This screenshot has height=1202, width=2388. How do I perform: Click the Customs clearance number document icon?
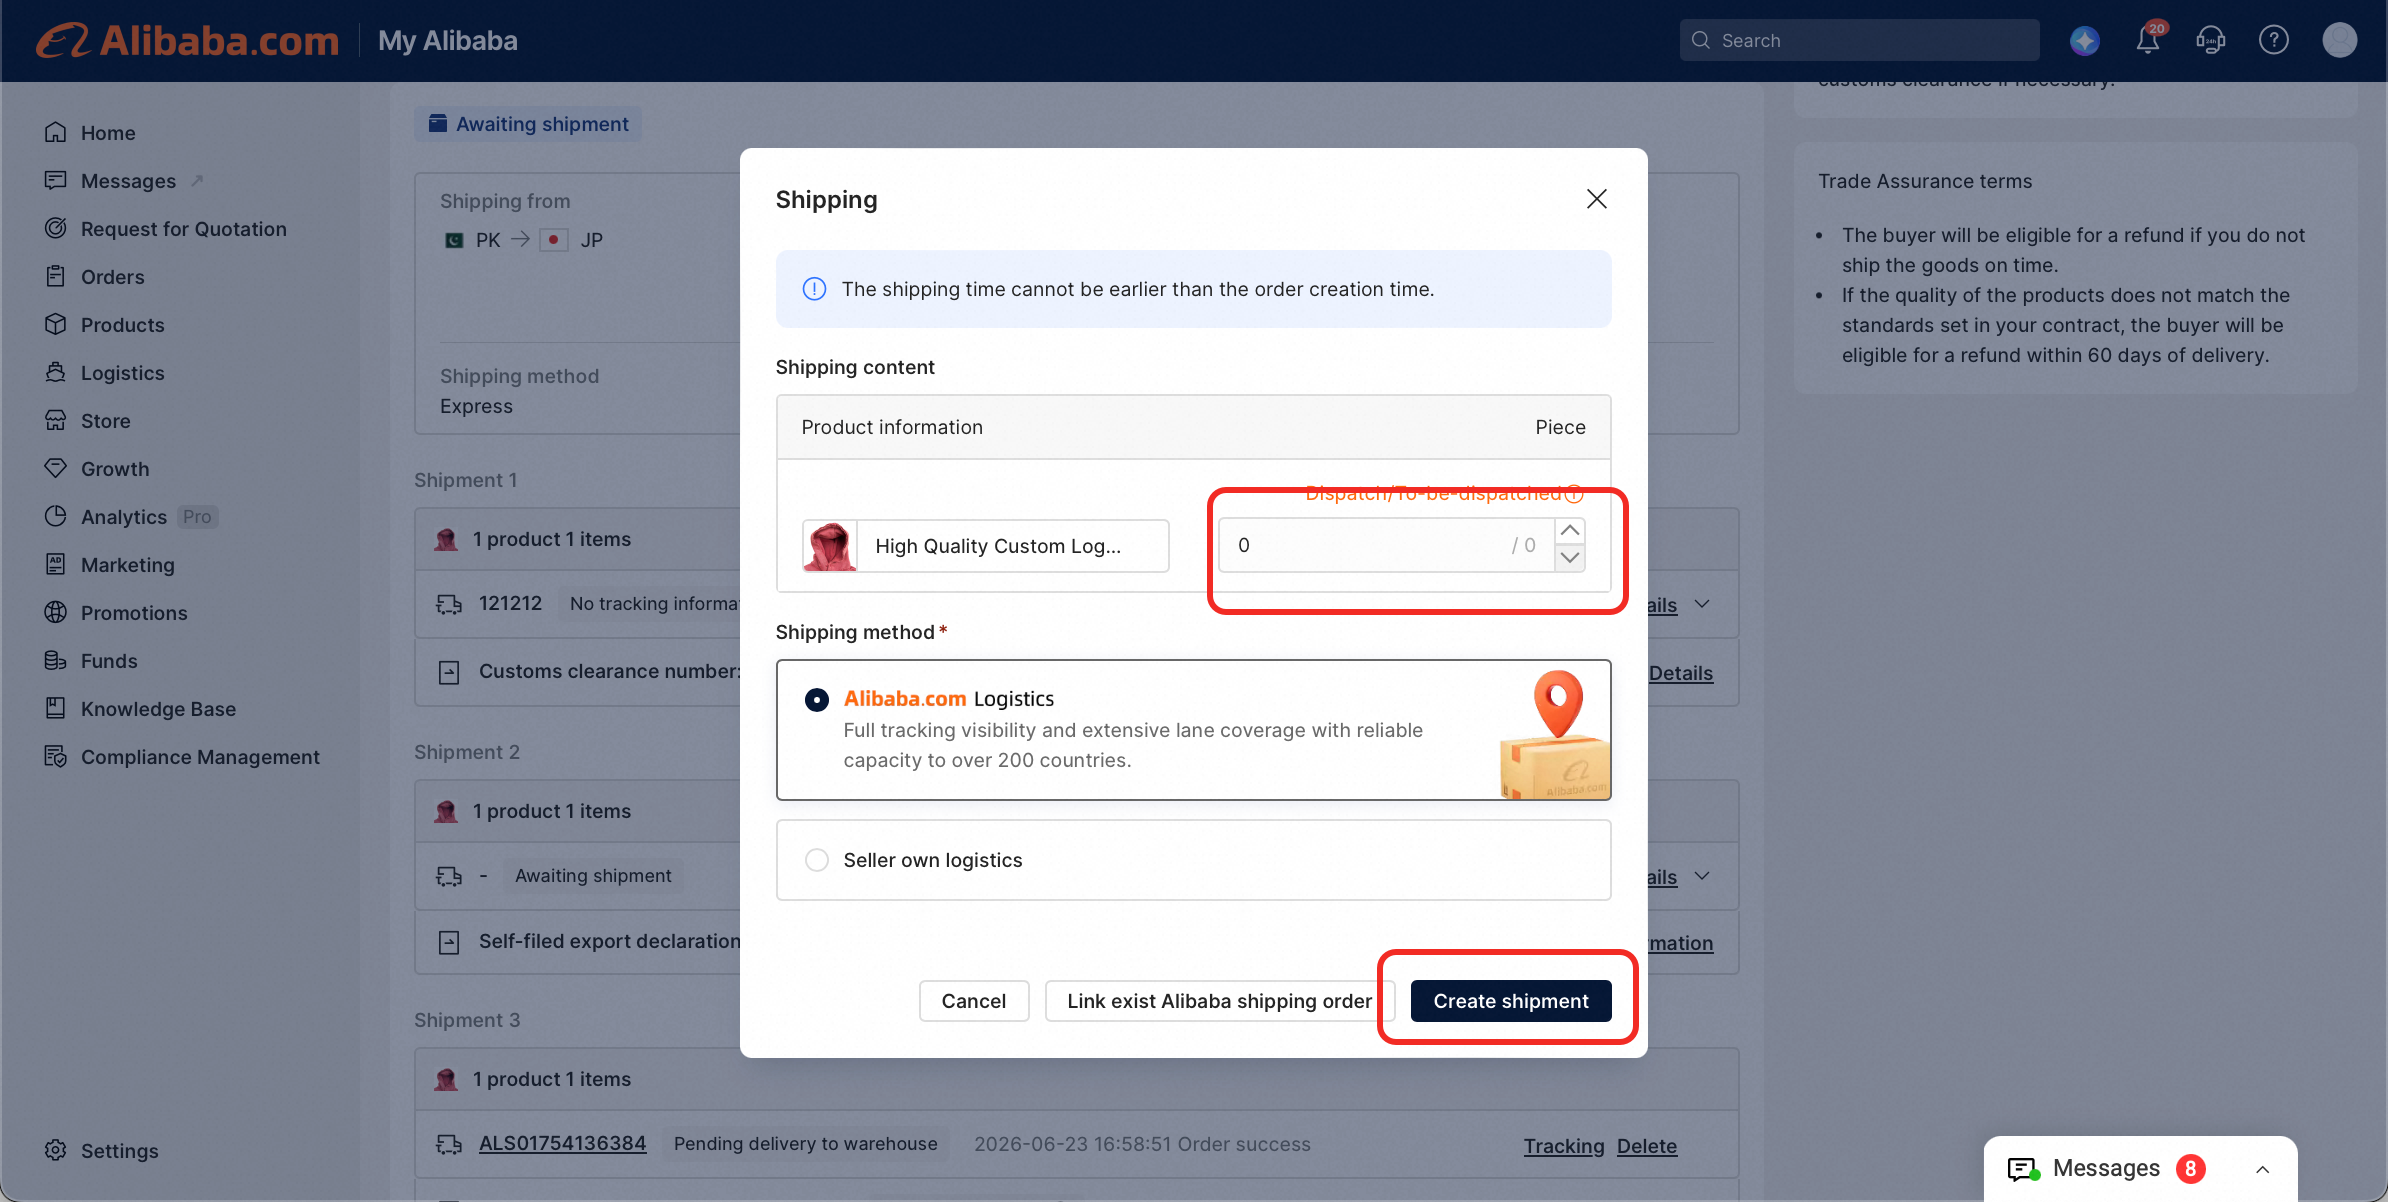click(449, 673)
